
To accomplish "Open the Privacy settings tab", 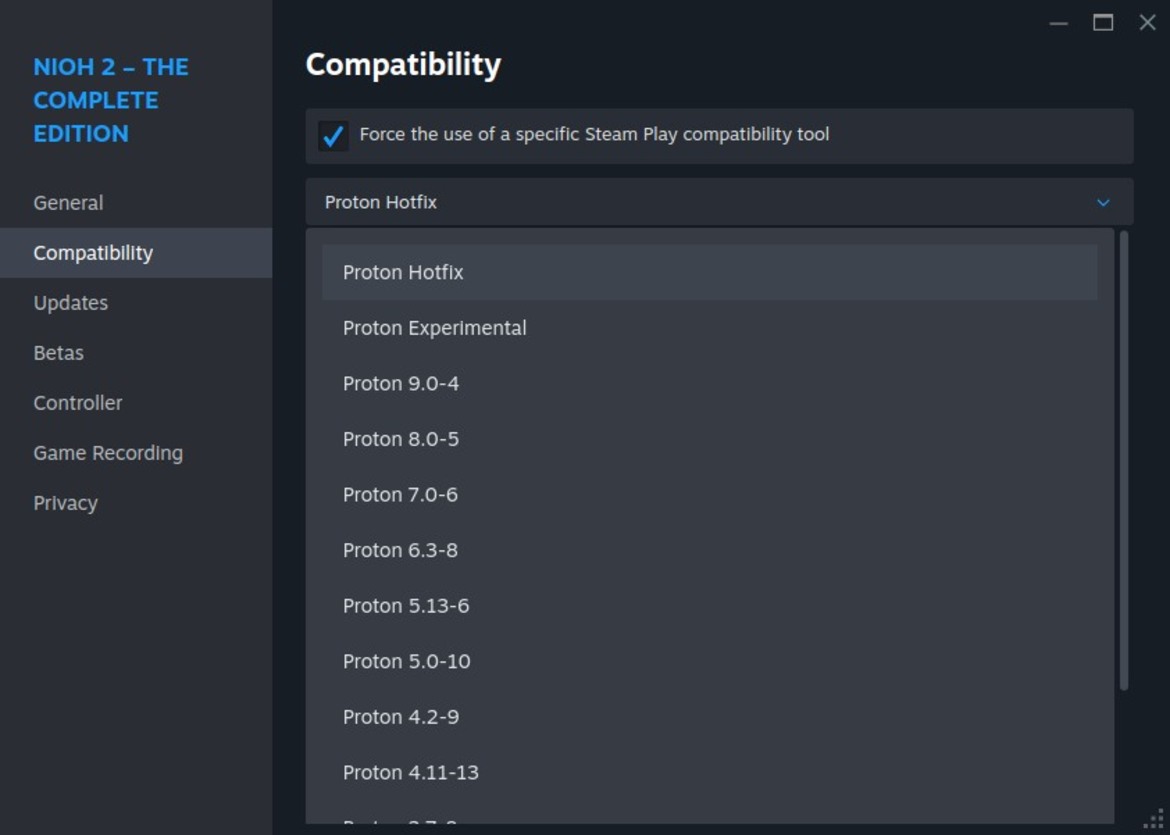I will pos(65,503).
